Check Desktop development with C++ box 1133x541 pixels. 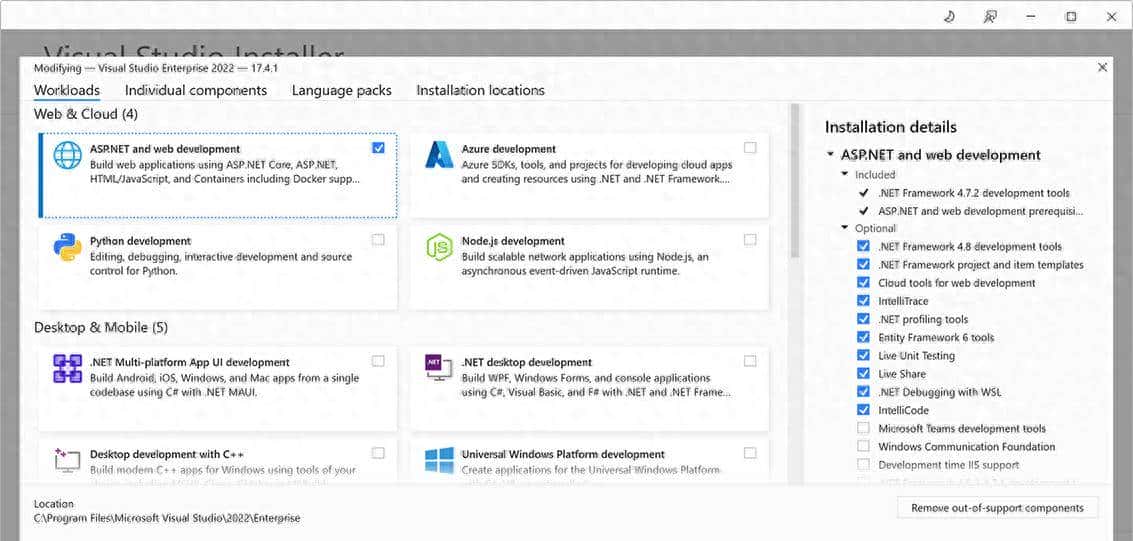[378, 453]
